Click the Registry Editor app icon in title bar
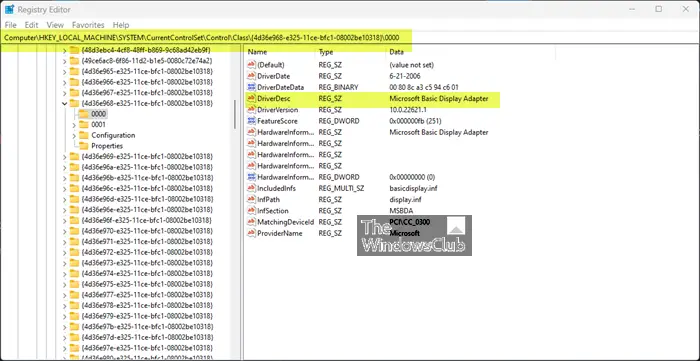700x361 pixels. 9,9
